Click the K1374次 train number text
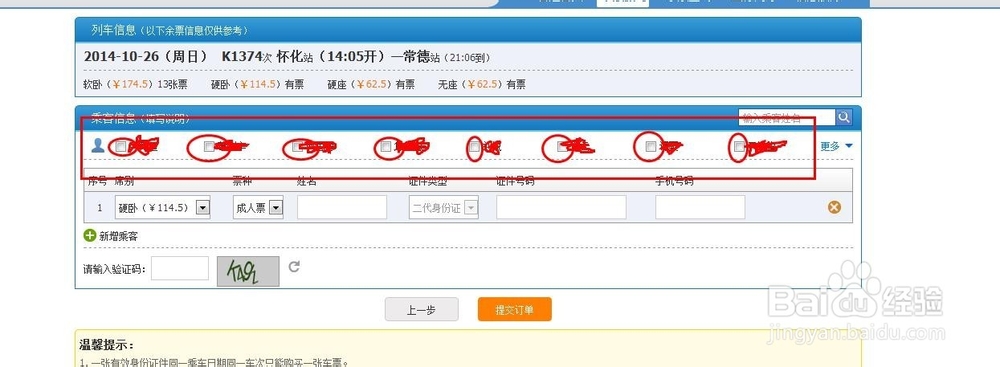The width and height of the screenshot is (1000, 367). (247, 57)
